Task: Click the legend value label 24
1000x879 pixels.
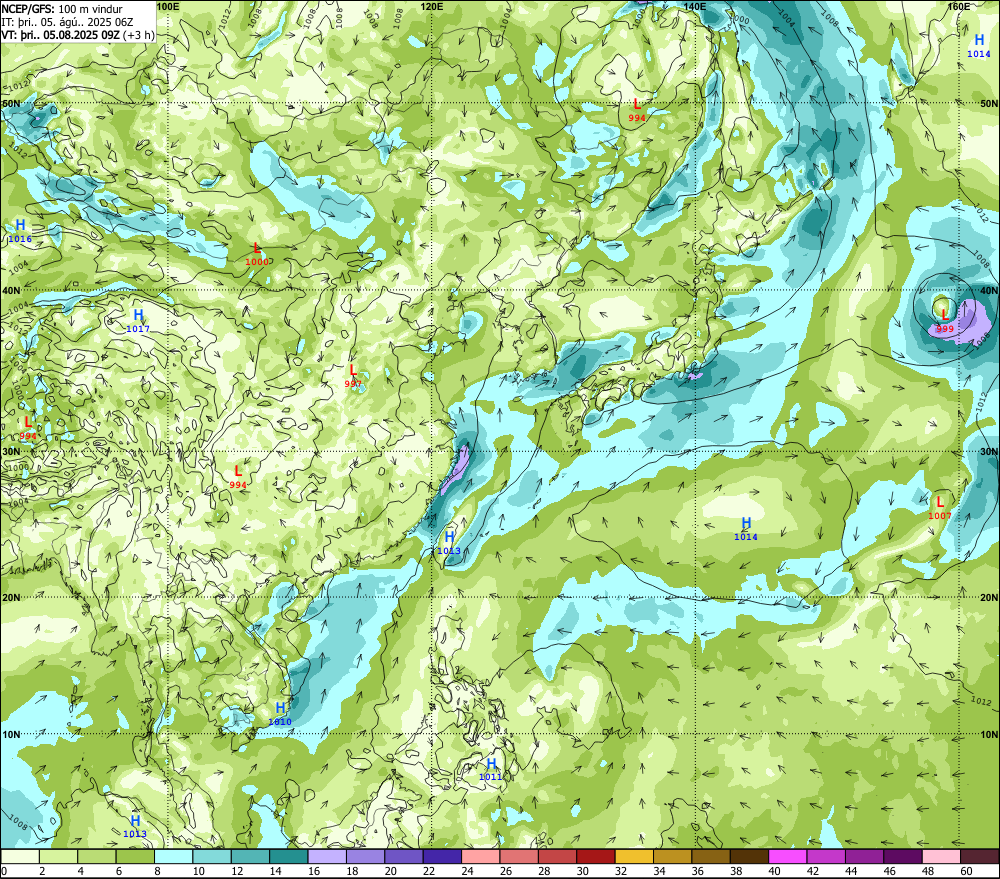Action: (467, 871)
